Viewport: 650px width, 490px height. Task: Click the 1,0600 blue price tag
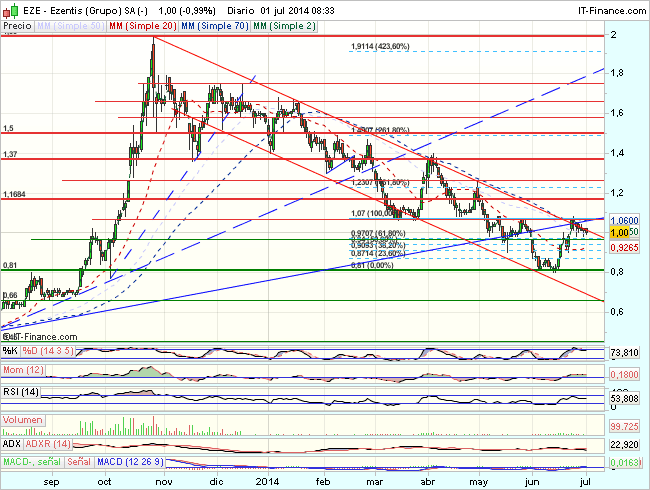(x=625, y=220)
